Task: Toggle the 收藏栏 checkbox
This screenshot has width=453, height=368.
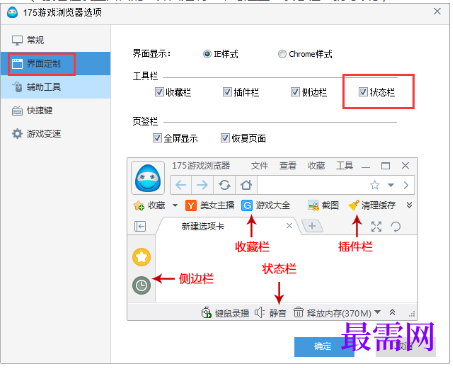Action: click(159, 92)
